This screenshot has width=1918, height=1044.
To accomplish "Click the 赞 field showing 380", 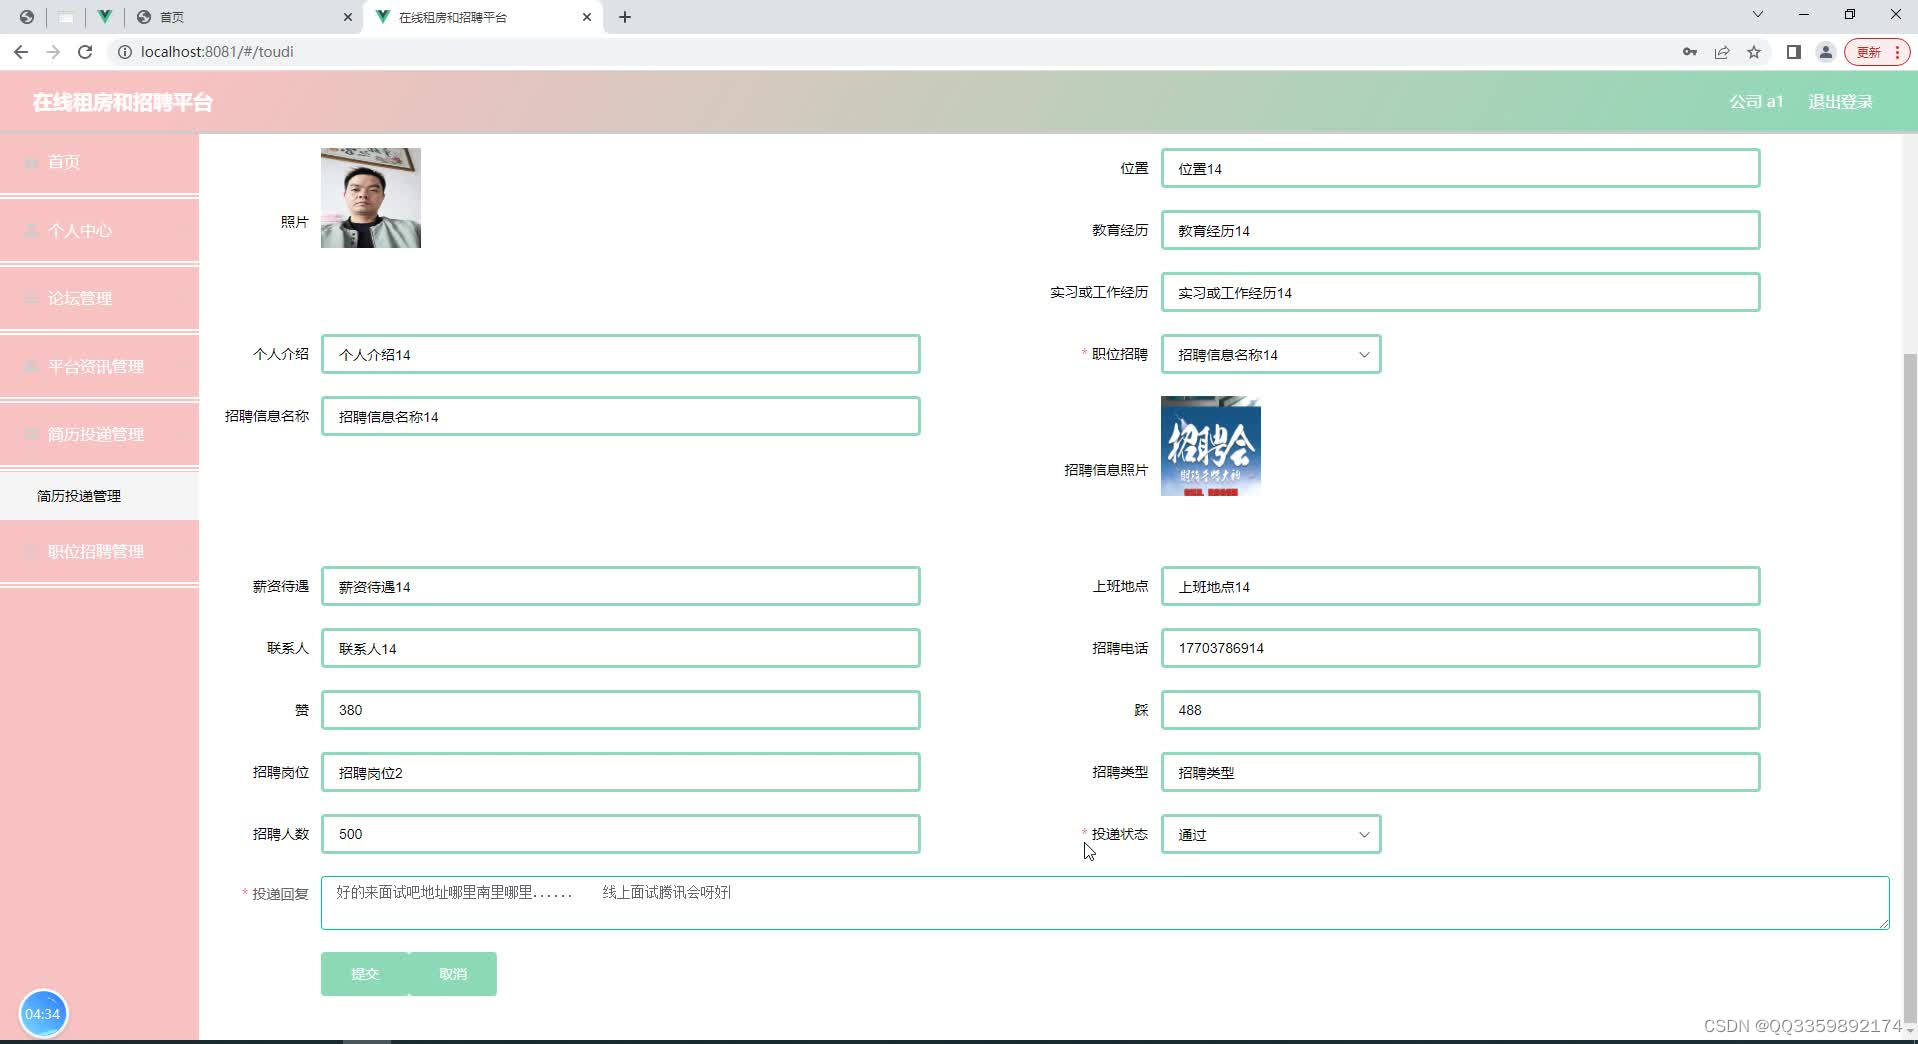I will (x=620, y=710).
